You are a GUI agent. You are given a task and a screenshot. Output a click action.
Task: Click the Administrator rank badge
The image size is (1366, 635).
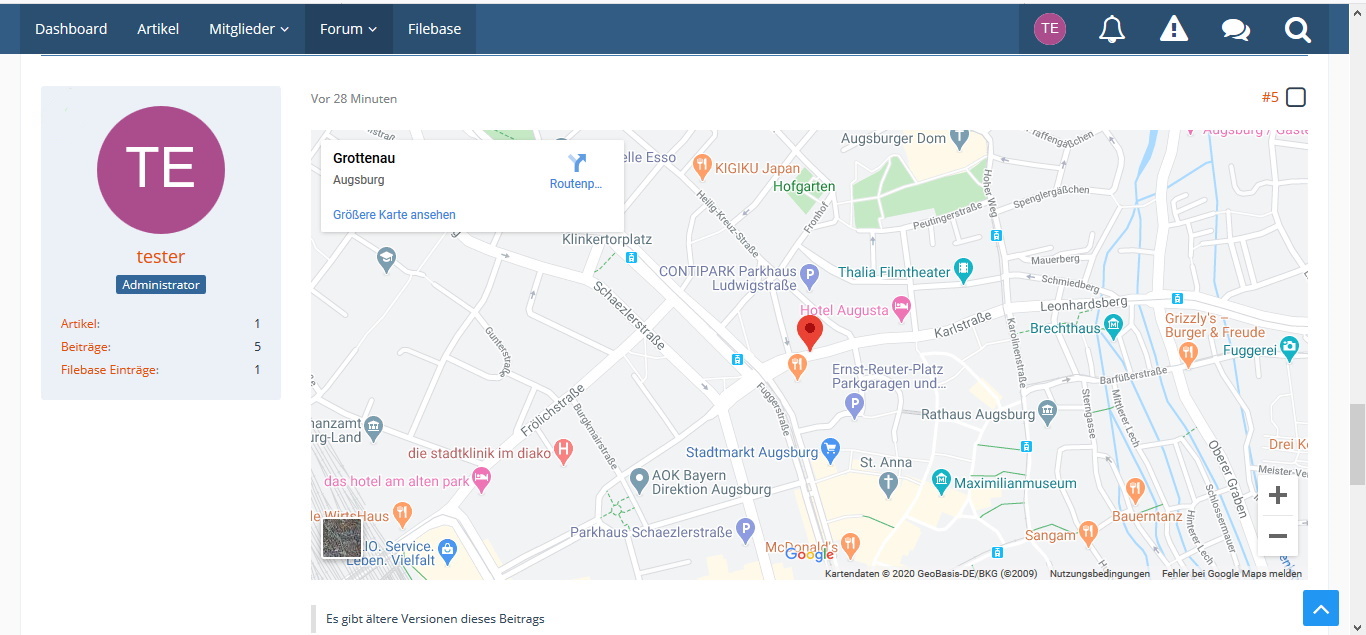(x=161, y=285)
